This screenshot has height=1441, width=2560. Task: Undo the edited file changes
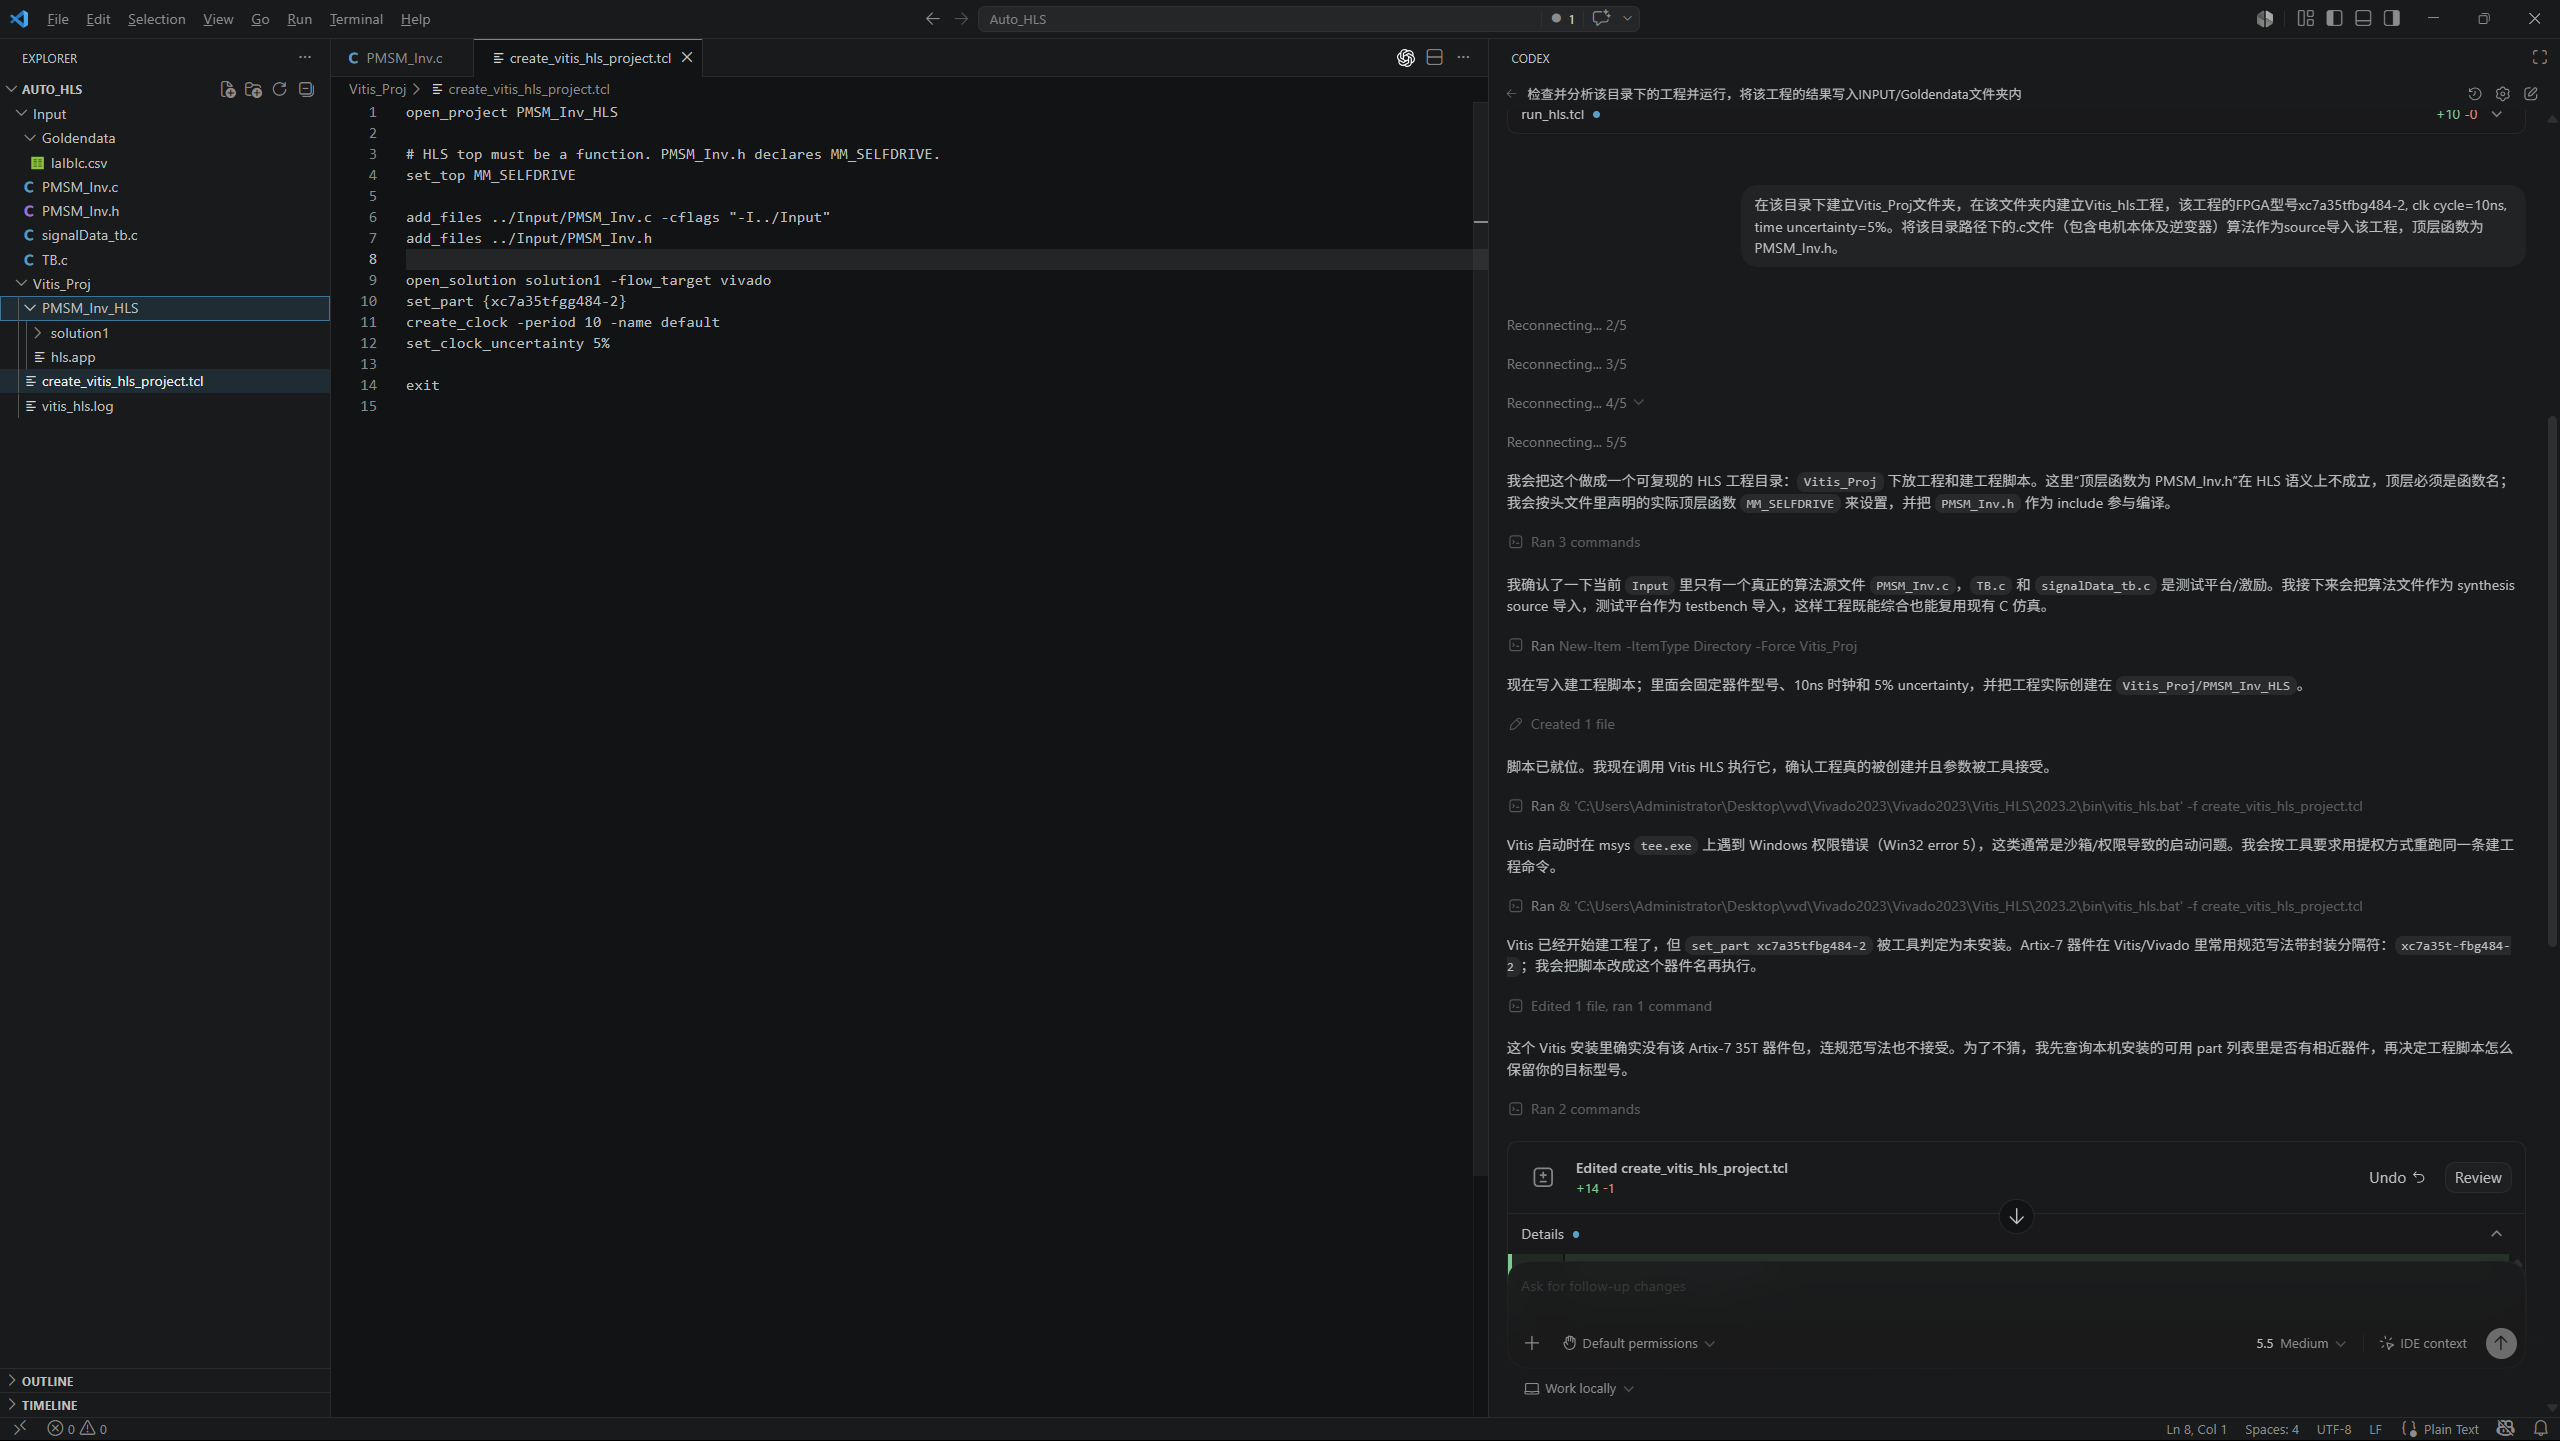2396,1177
